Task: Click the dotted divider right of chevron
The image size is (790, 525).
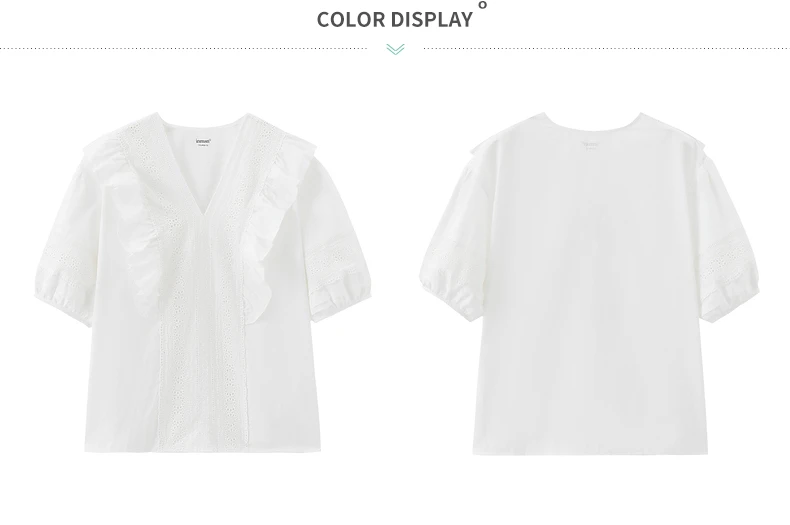Action: (607, 49)
